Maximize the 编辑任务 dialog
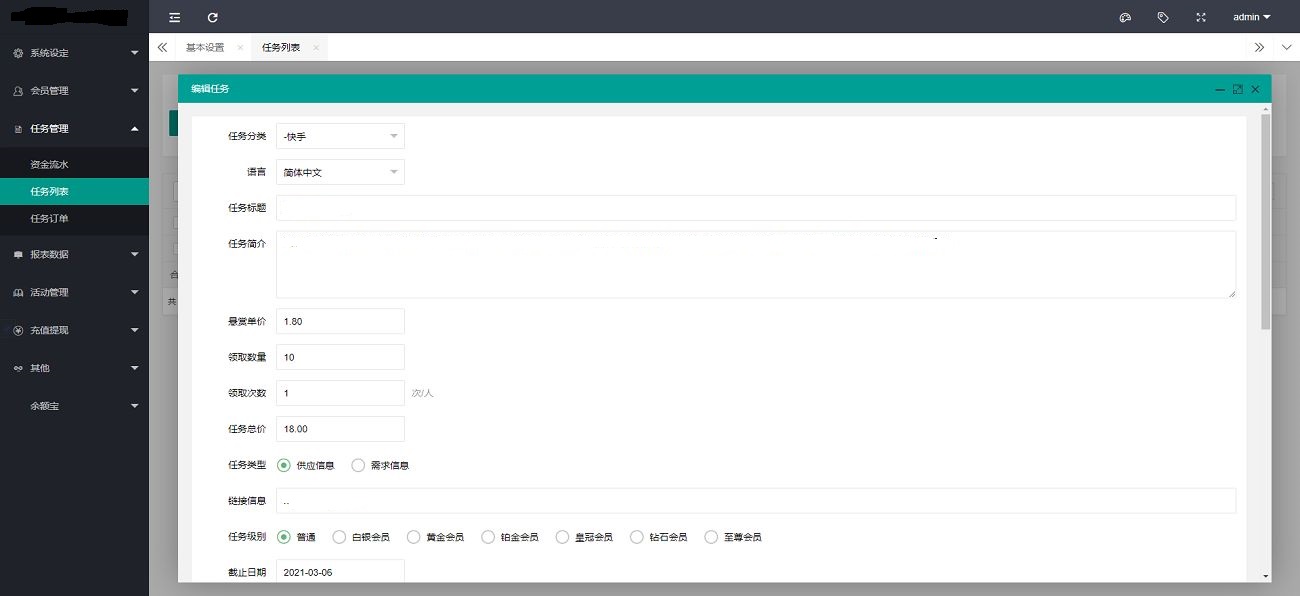Viewport: 1300px width, 596px height. pos(1238,89)
